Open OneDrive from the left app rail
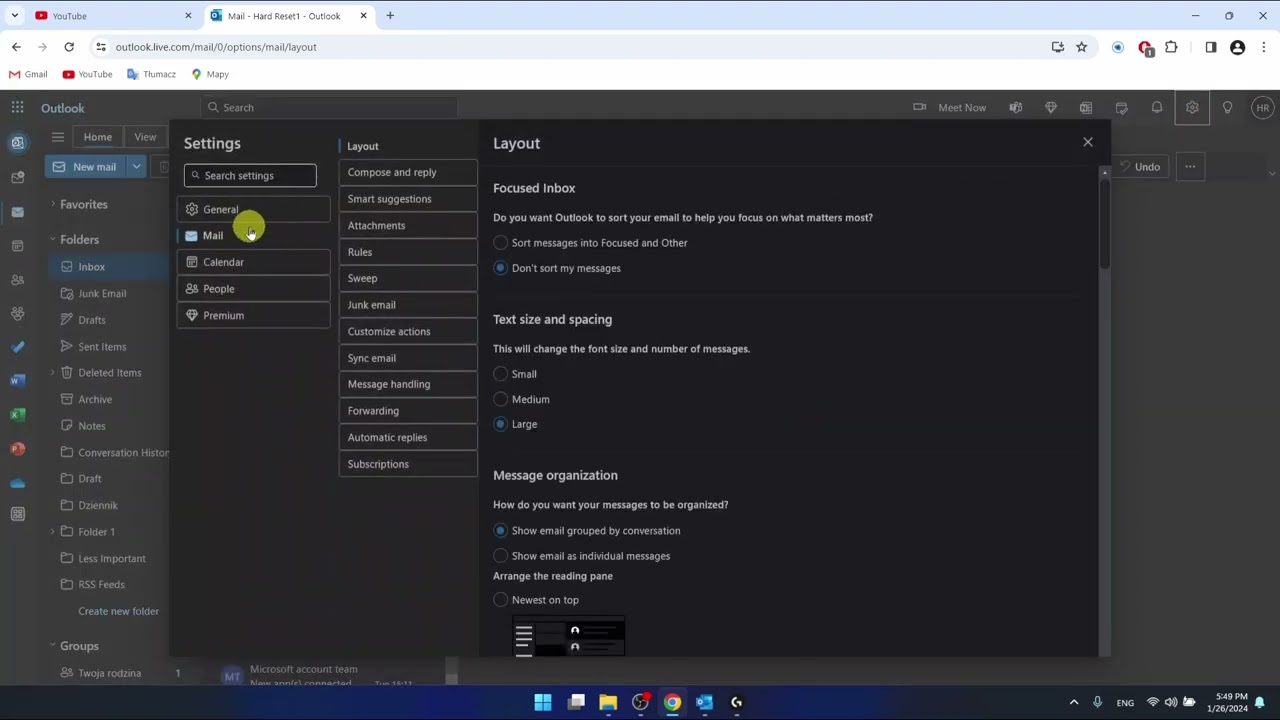Image resolution: width=1280 pixels, height=720 pixels. (17, 483)
